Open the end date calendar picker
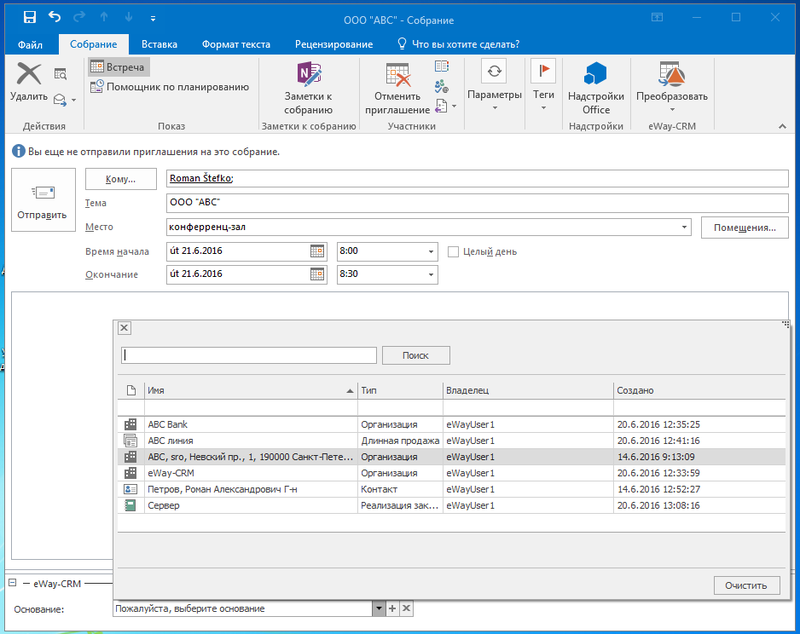 click(317, 274)
